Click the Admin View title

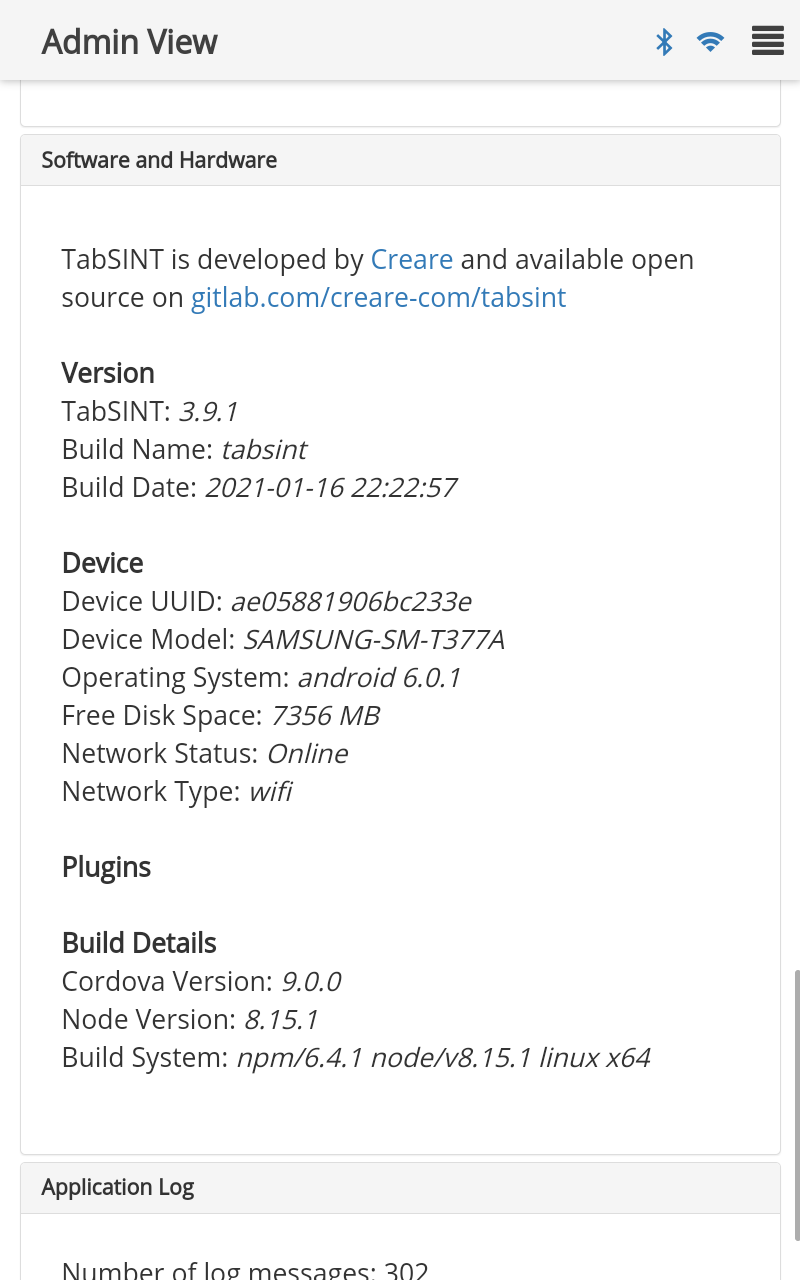(129, 42)
